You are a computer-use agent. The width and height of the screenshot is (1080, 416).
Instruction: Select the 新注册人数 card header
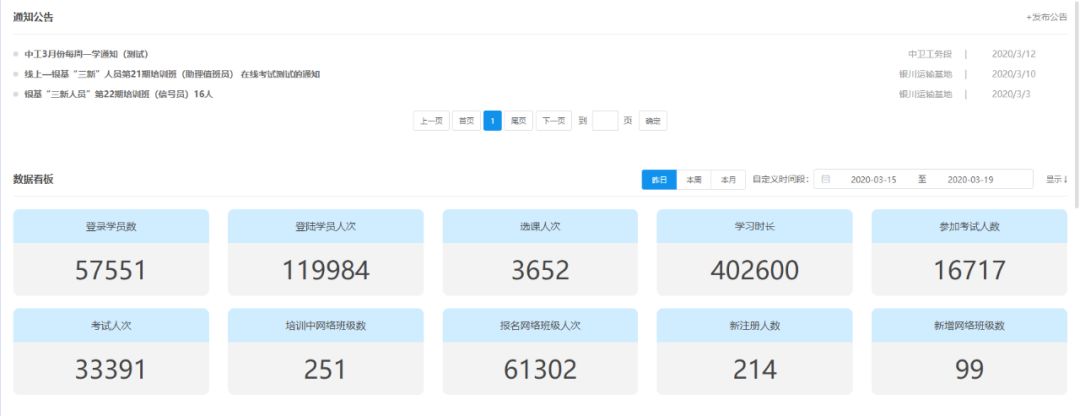(755, 325)
